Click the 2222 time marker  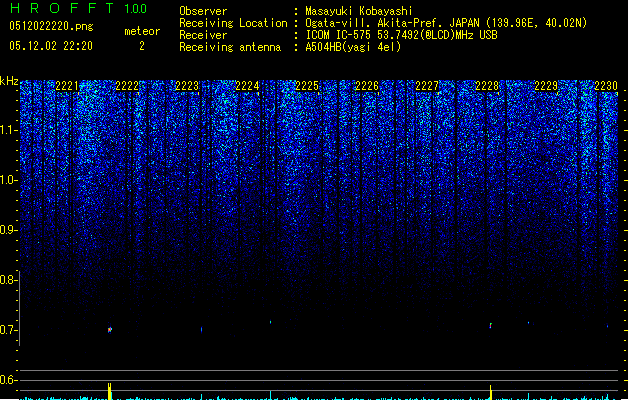127,86
